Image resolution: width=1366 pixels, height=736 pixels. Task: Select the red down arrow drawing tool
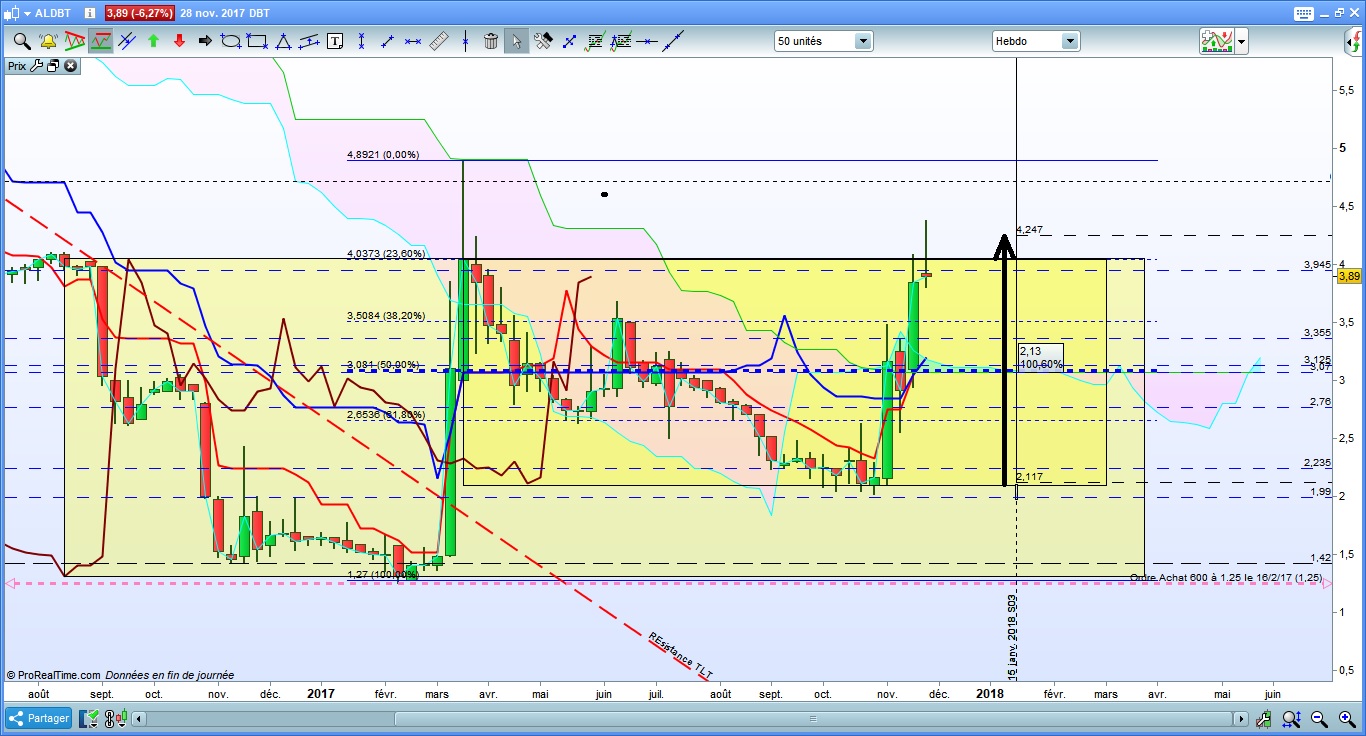click(179, 41)
